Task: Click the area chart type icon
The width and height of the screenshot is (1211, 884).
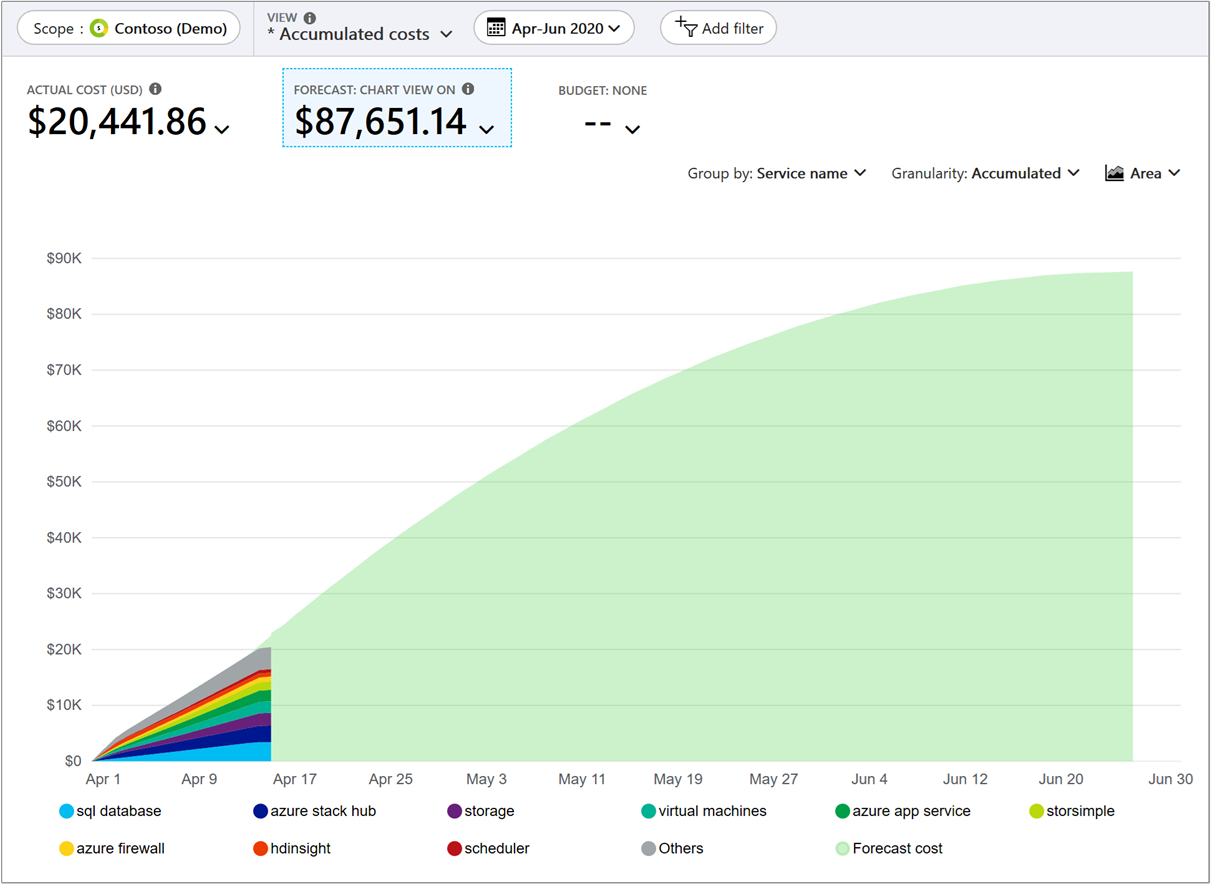Action: pos(1114,172)
